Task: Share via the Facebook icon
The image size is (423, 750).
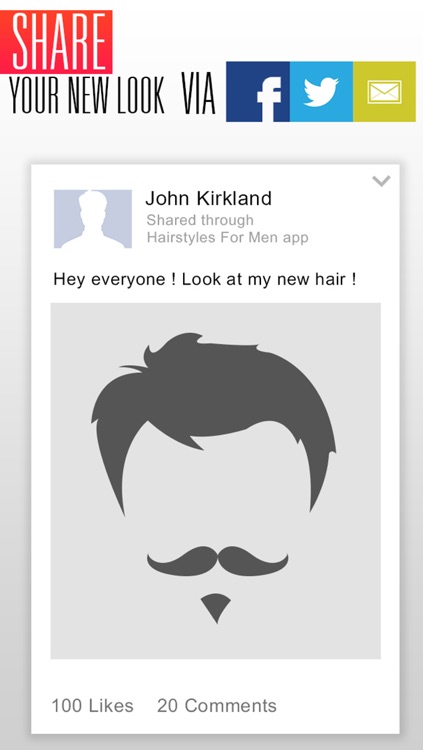Action: click(257, 91)
